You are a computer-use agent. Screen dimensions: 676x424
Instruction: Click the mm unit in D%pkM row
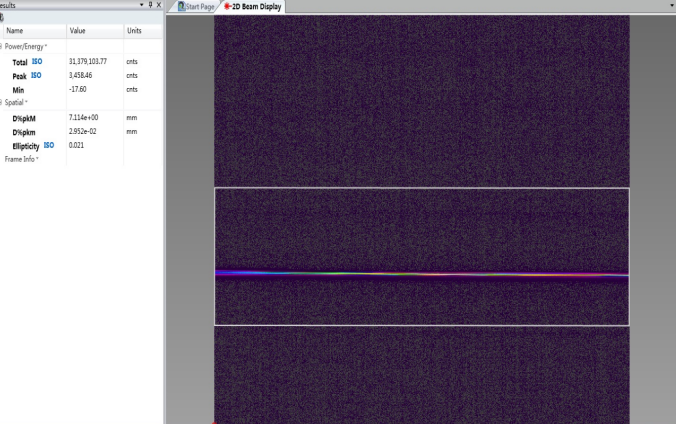pyautogui.click(x=131, y=118)
